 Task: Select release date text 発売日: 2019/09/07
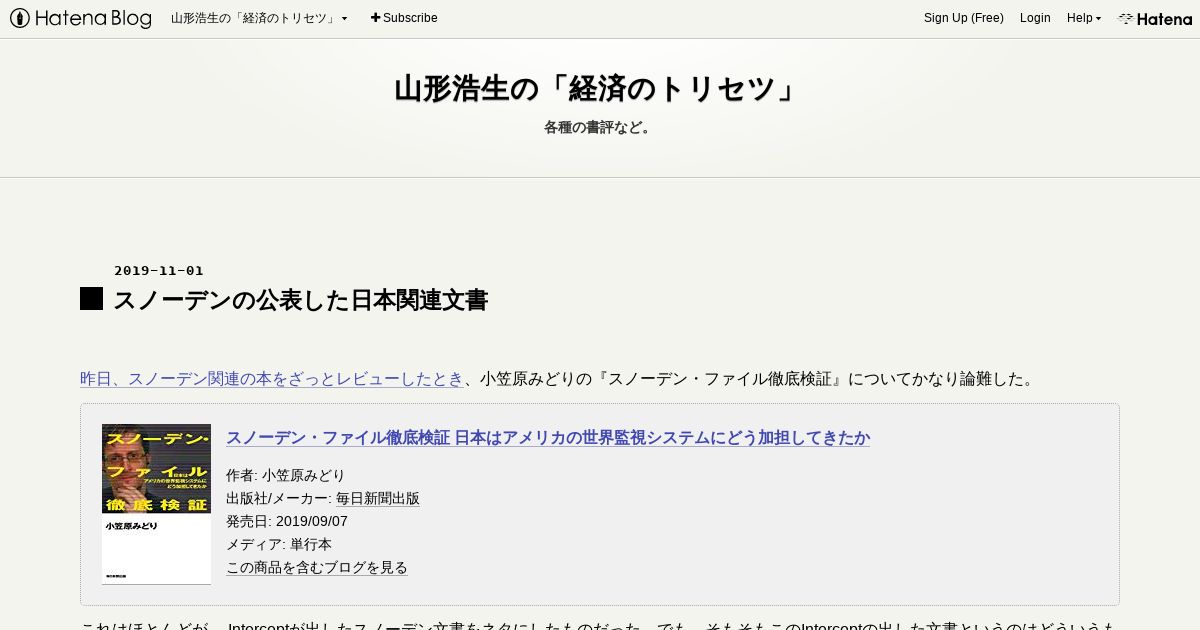click(x=287, y=521)
